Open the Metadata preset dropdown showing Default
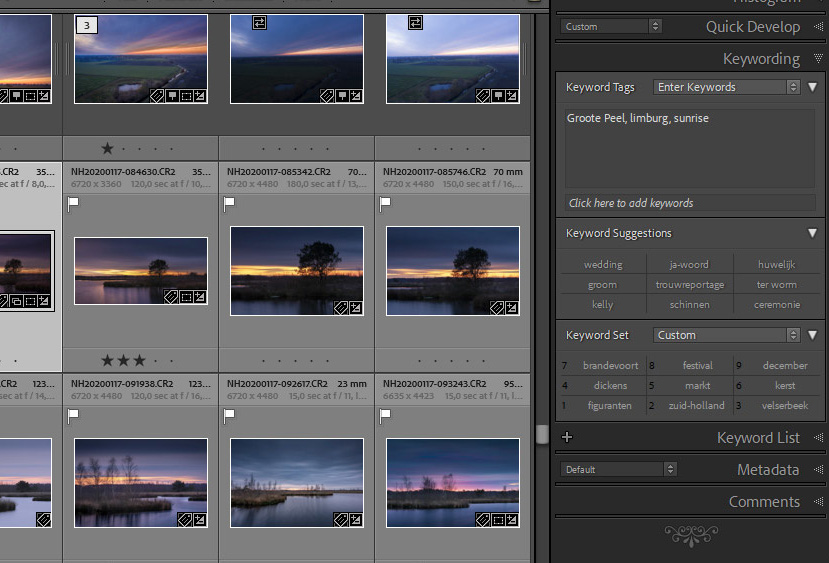 click(x=618, y=469)
